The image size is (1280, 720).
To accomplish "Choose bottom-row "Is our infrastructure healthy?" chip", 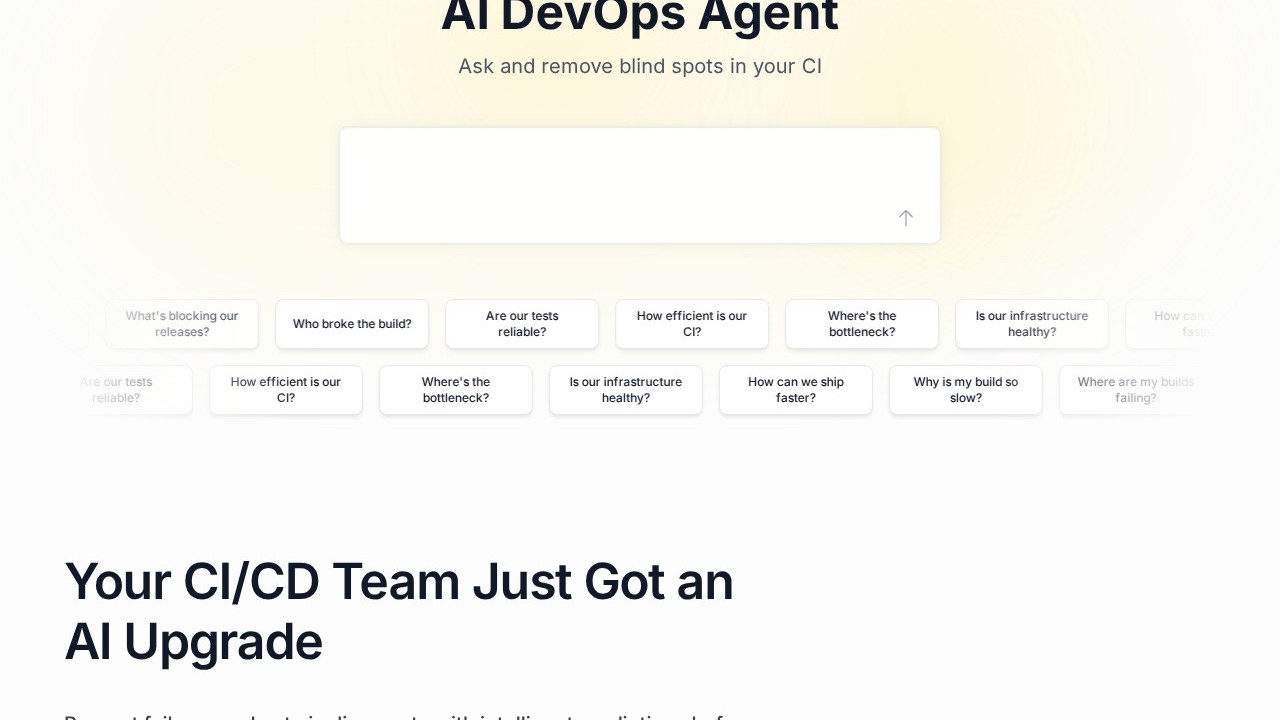I will tap(626, 390).
